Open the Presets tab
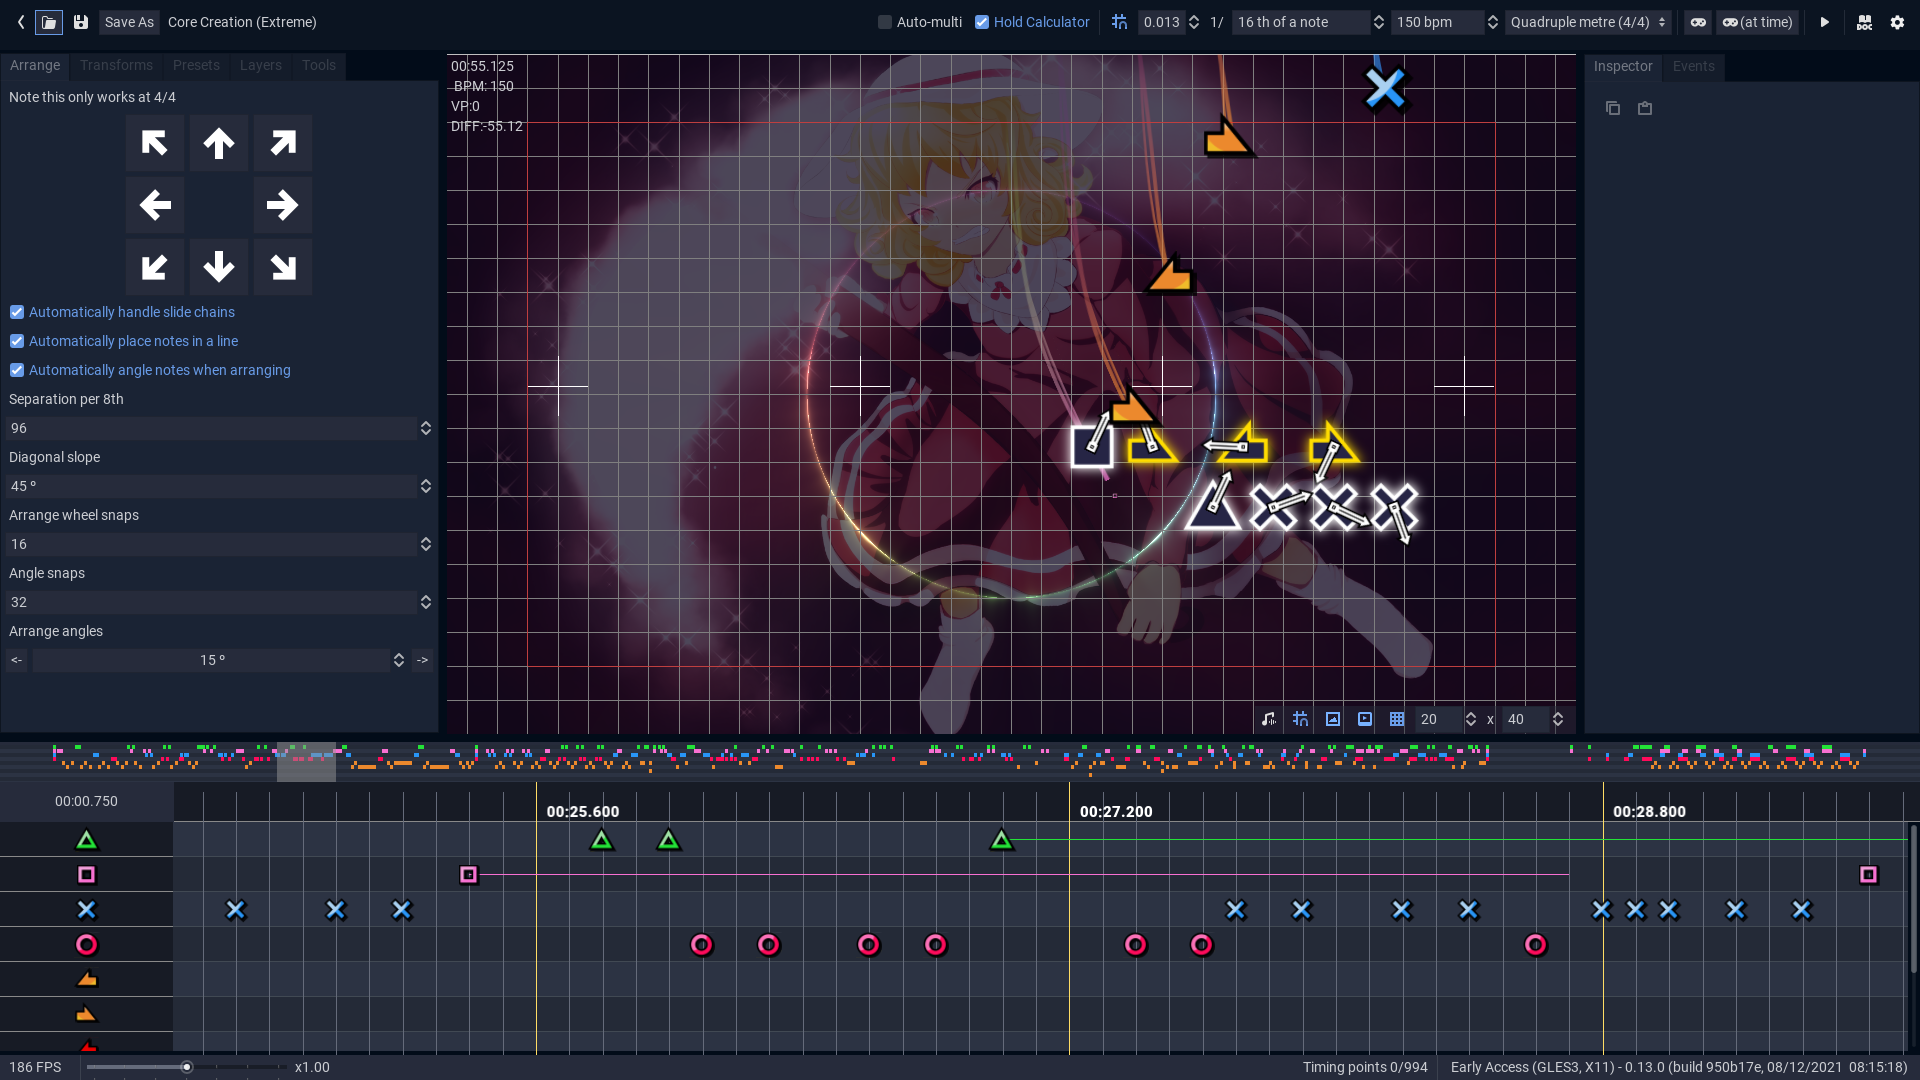 point(196,65)
